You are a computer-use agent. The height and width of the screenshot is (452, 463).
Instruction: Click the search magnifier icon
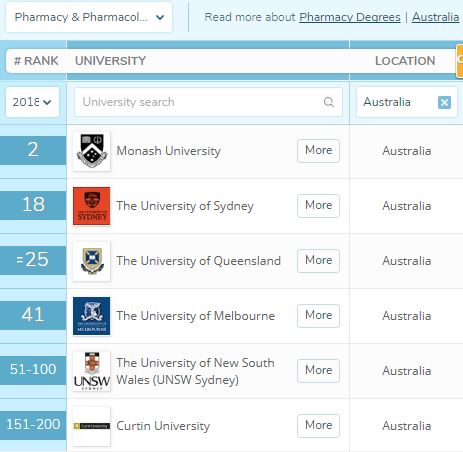coord(329,102)
